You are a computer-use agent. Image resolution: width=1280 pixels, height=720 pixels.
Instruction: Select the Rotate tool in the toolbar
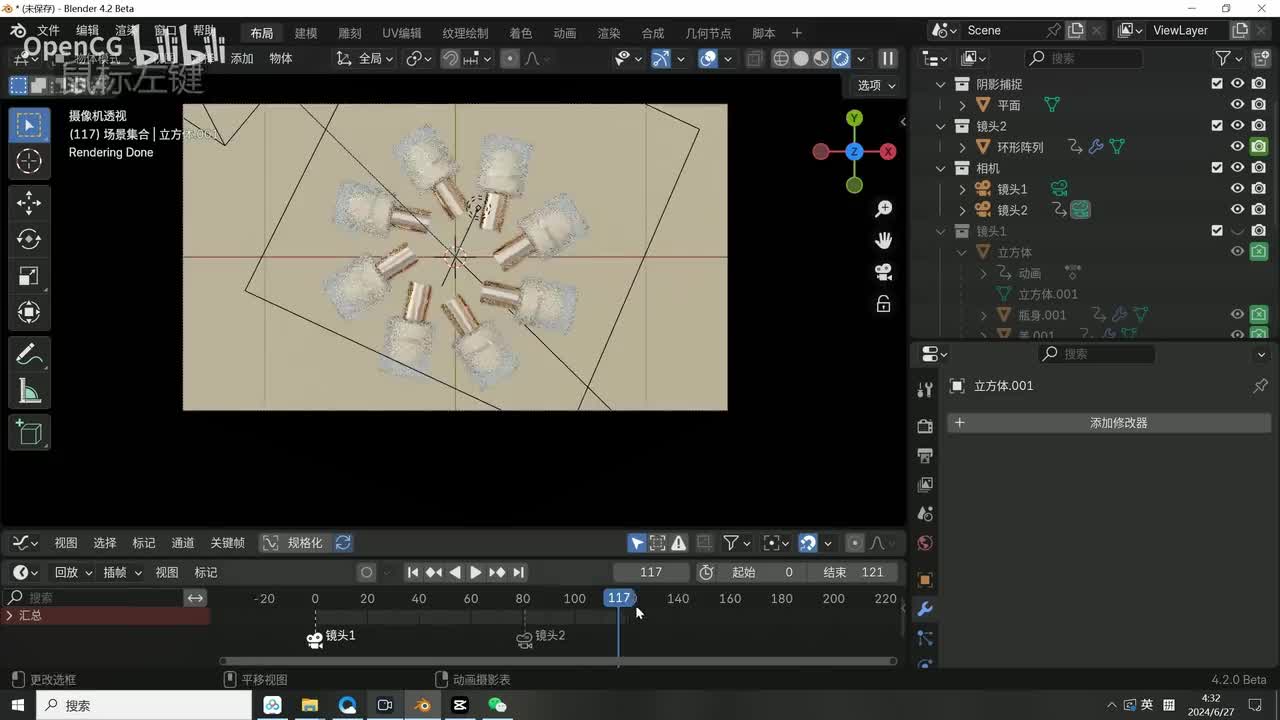pos(29,239)
